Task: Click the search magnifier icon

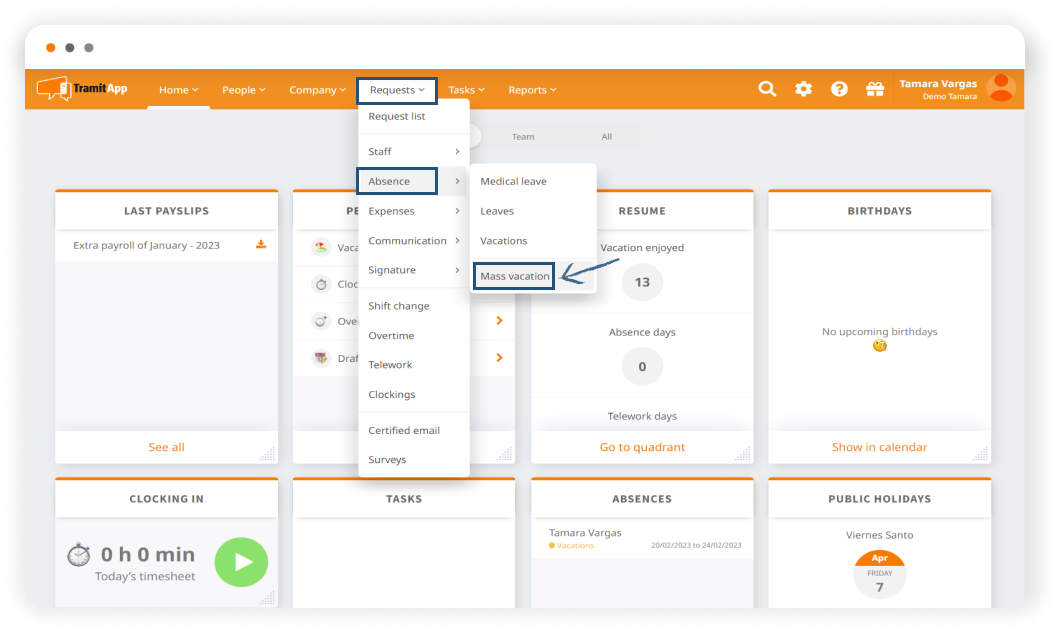Action: [x=767, y=89]
